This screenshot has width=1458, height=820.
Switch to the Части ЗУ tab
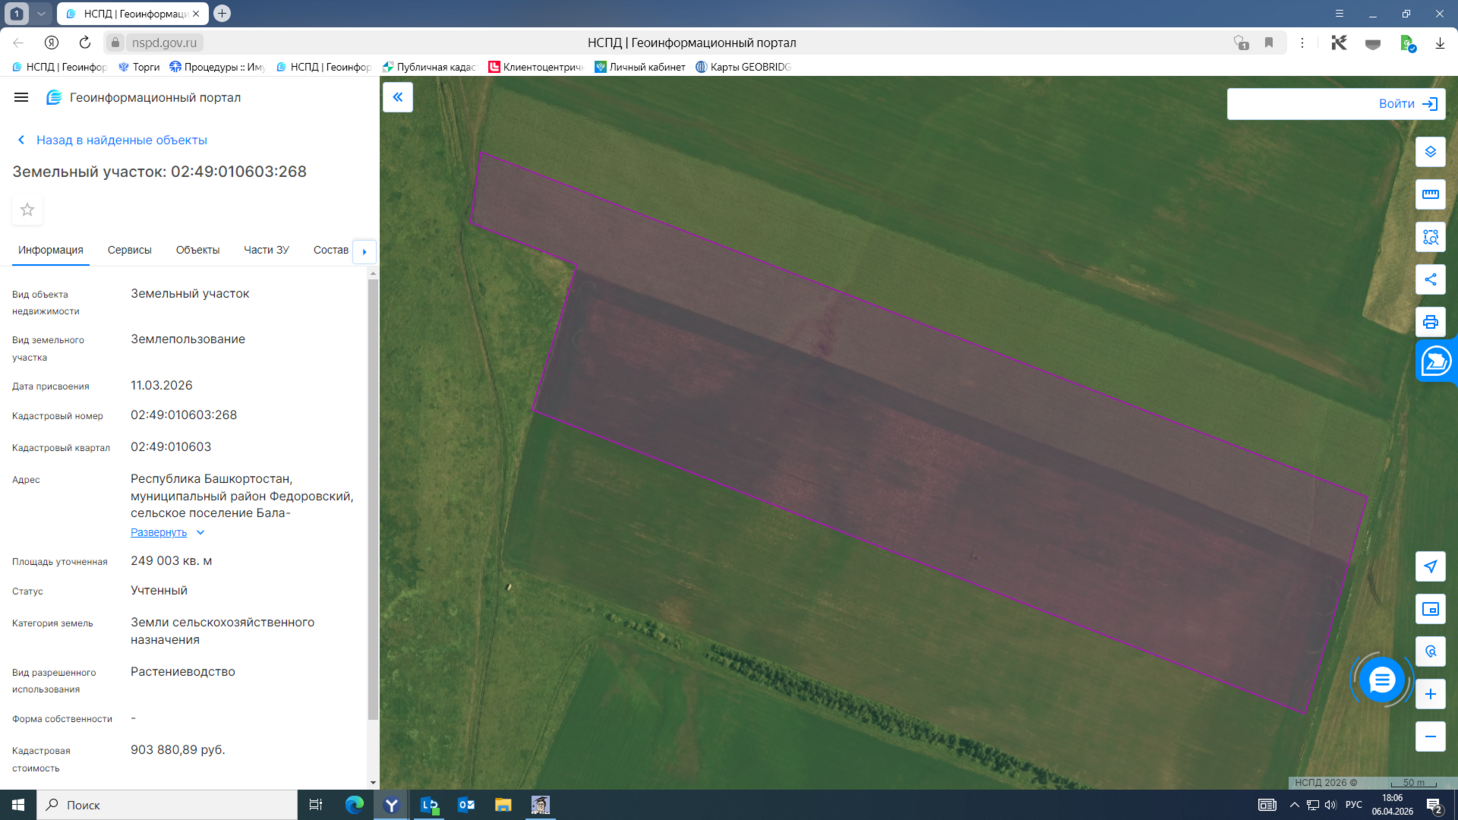click(x=266, y=250)
